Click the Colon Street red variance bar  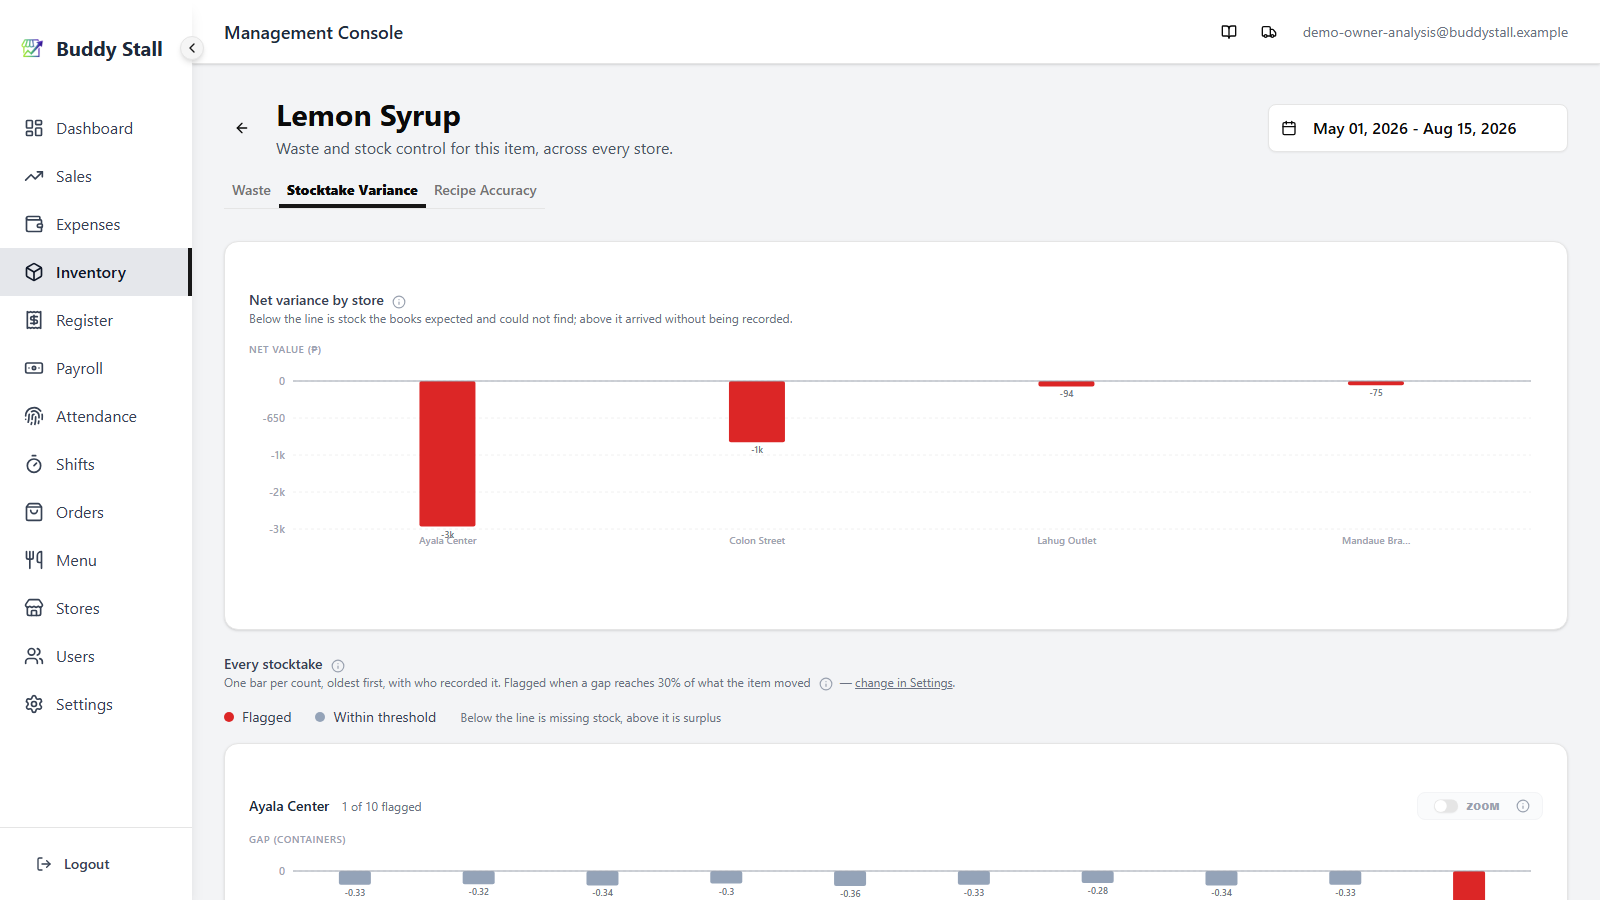pos(757,411)
